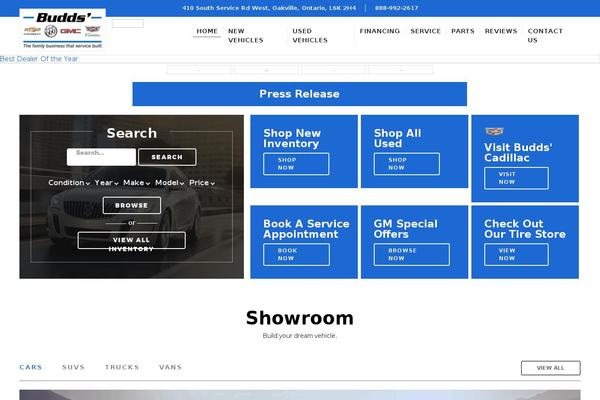Viewport: 600px width, 400px height.
Task: Open the New Vehicles menu
Action: point(246,36)
